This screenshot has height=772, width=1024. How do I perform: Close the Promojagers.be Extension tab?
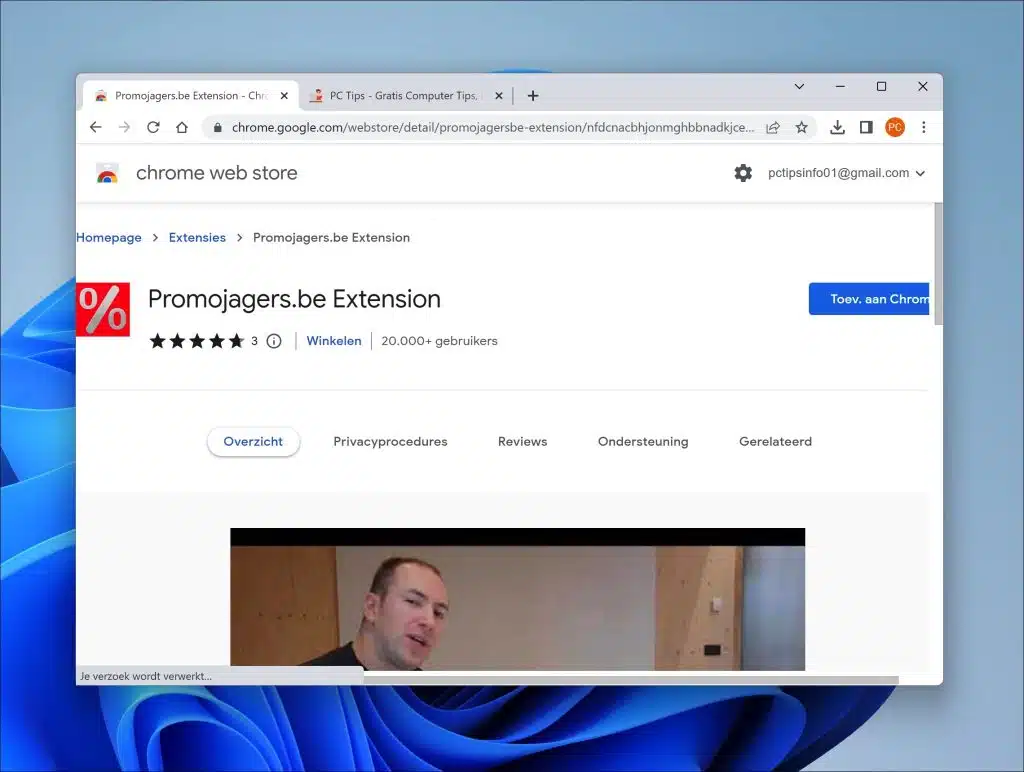point(284,96)
